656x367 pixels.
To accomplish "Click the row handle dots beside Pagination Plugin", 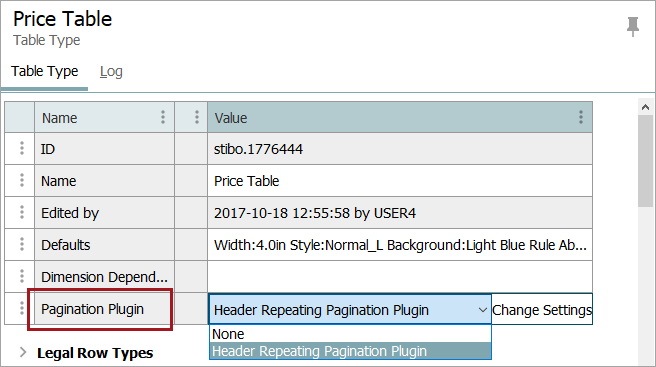I will pos(22,308).
